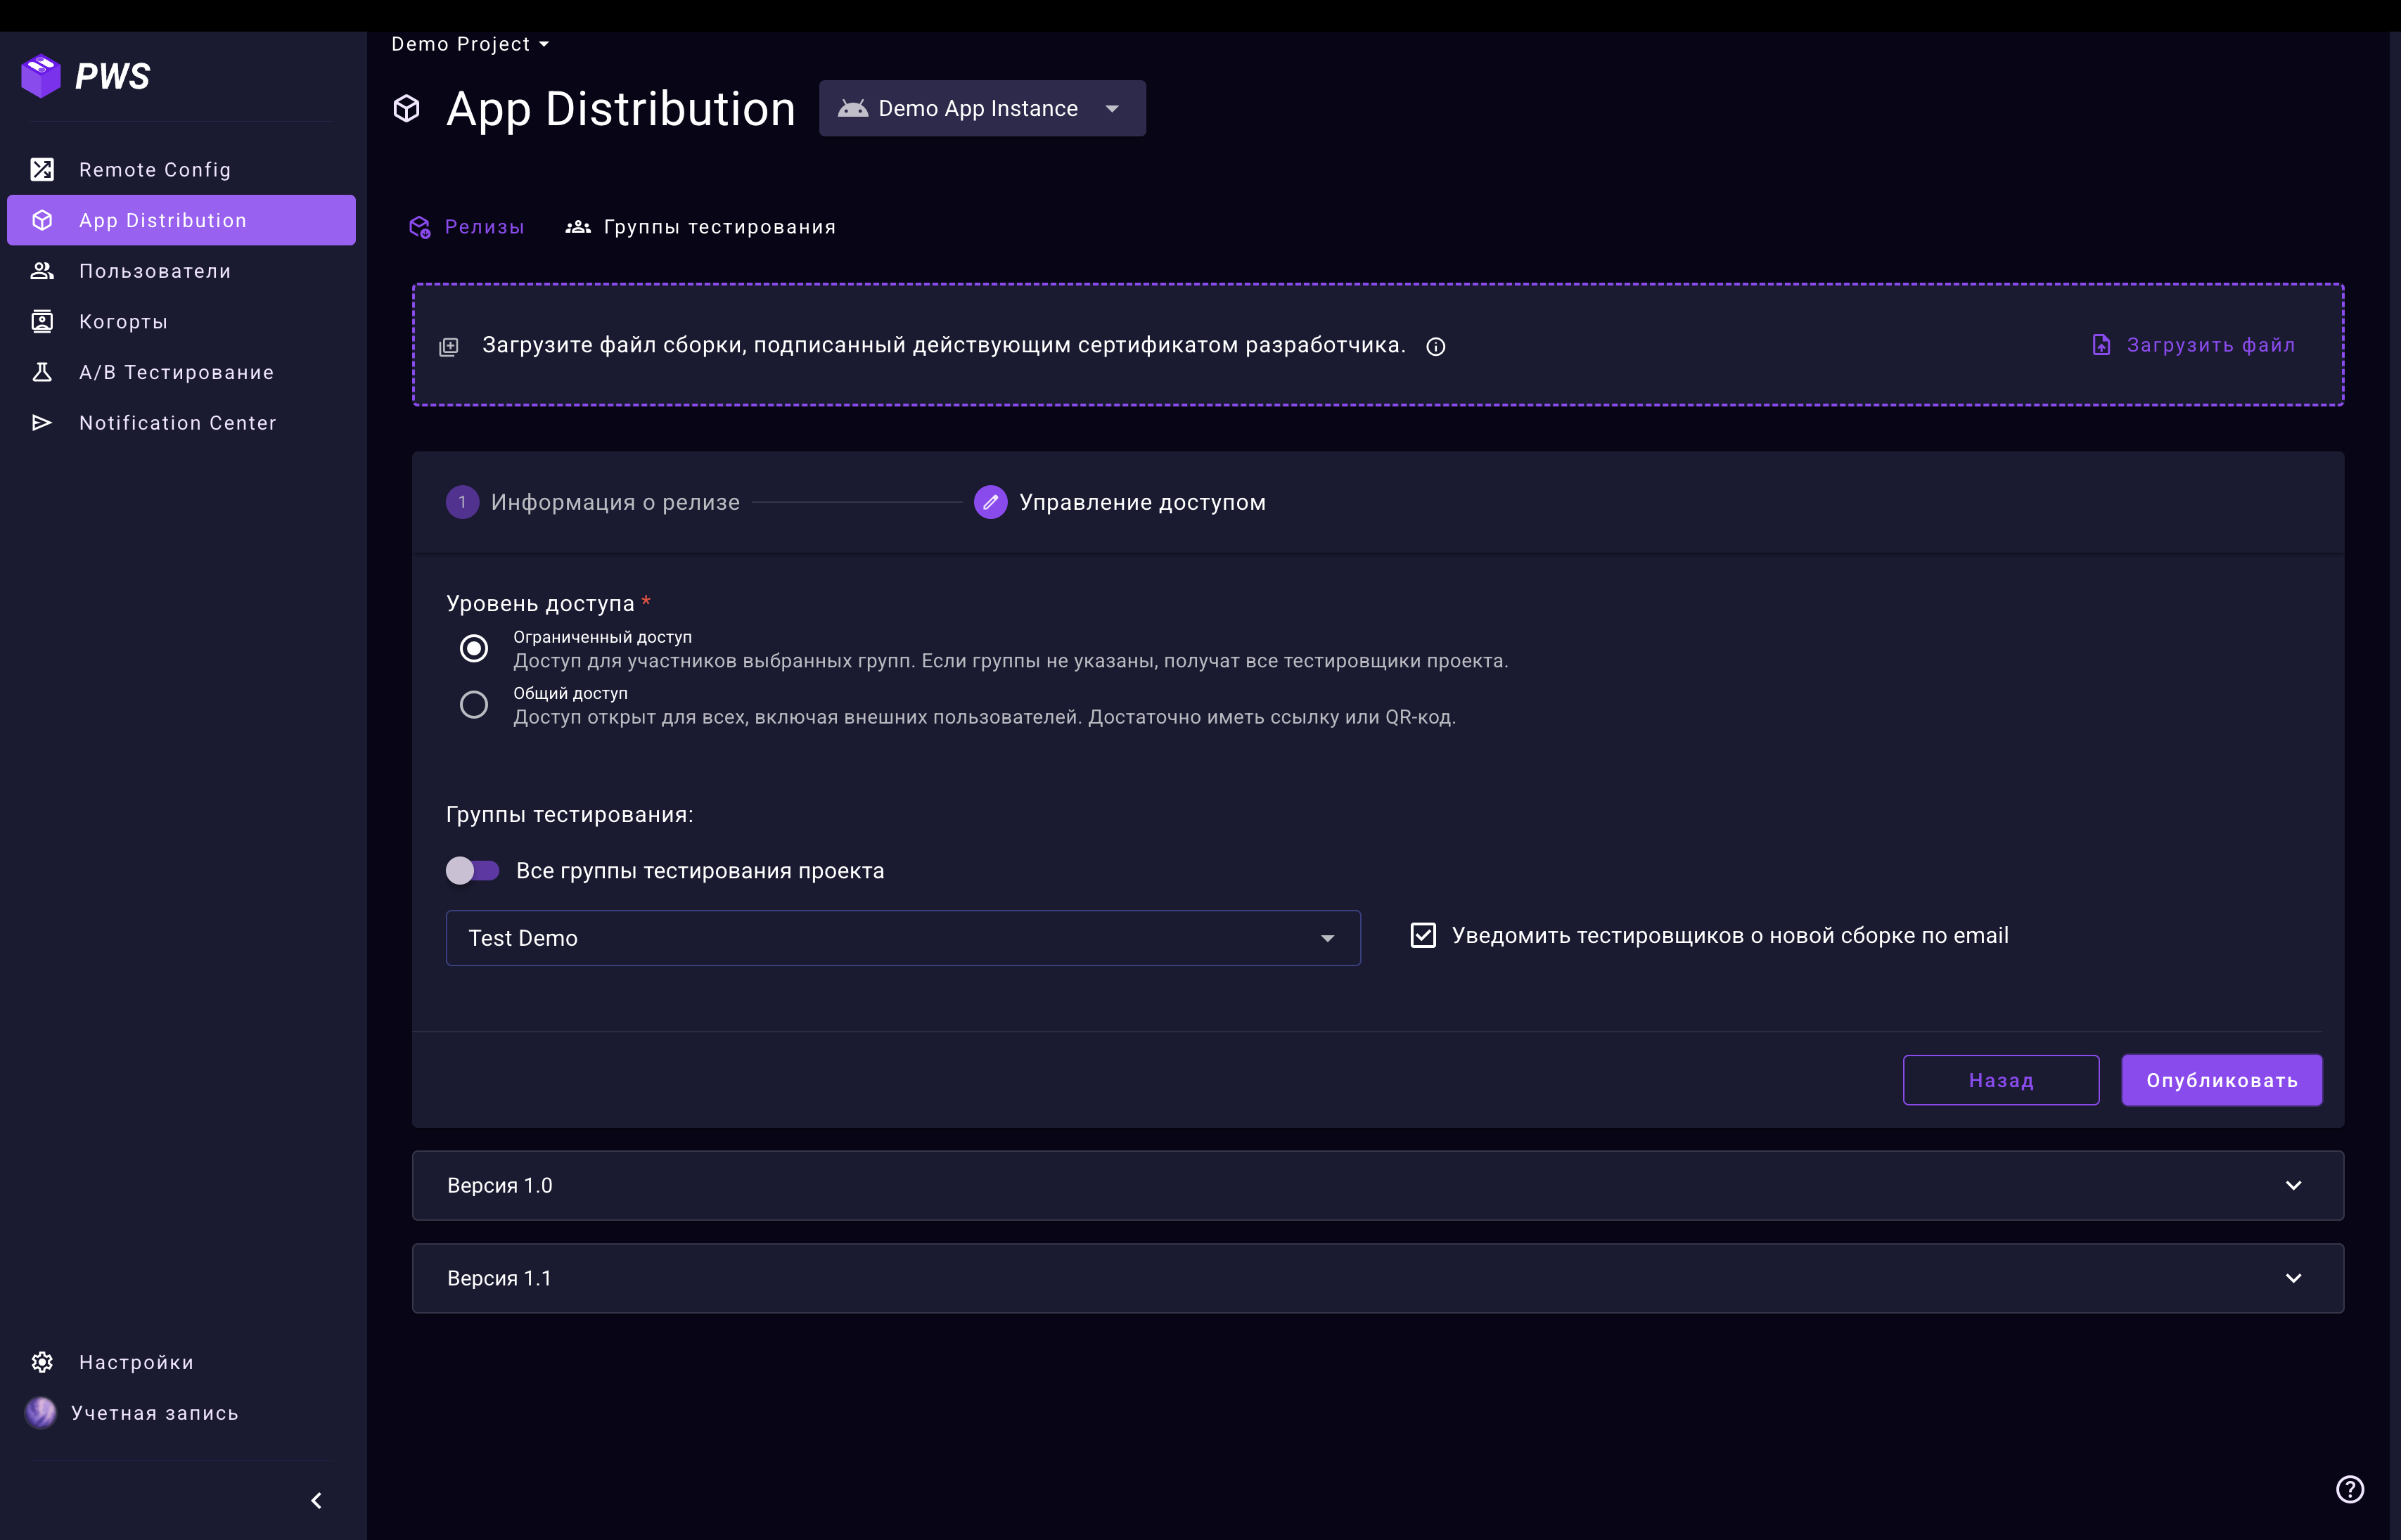Screen dimensions: 2401x1540
Task: Expand the Версия 1.0 panel
Action: pos(2293,1185)
